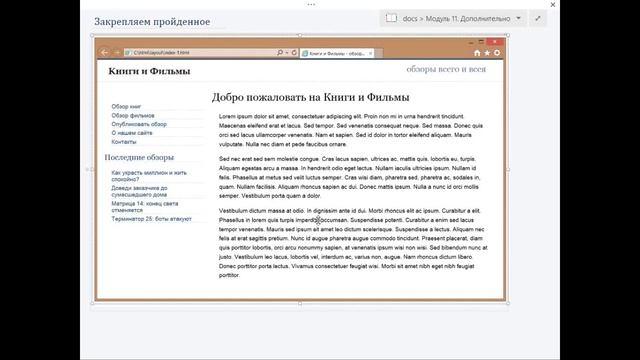Screen dimensions: 640x360
Task: Maximize the embedded browser window
Action: [481, 42]
